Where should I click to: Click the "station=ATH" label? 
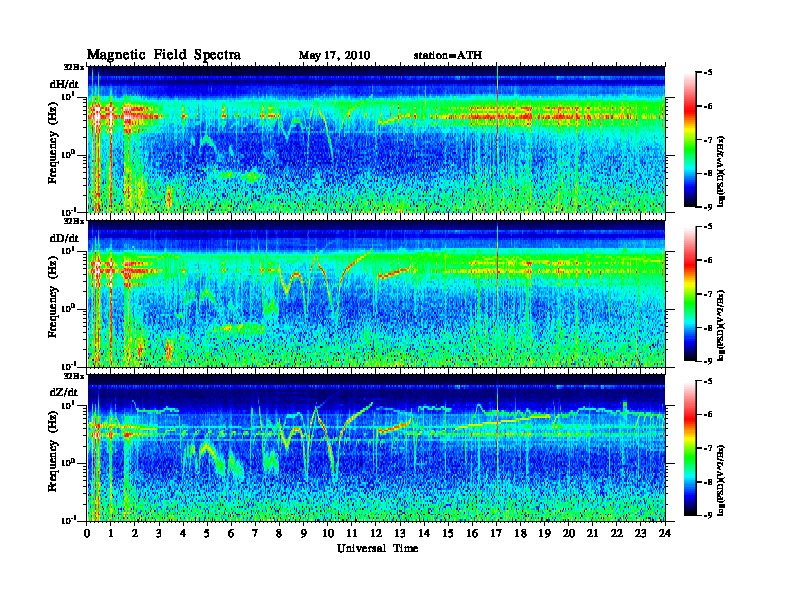(448, 56)
